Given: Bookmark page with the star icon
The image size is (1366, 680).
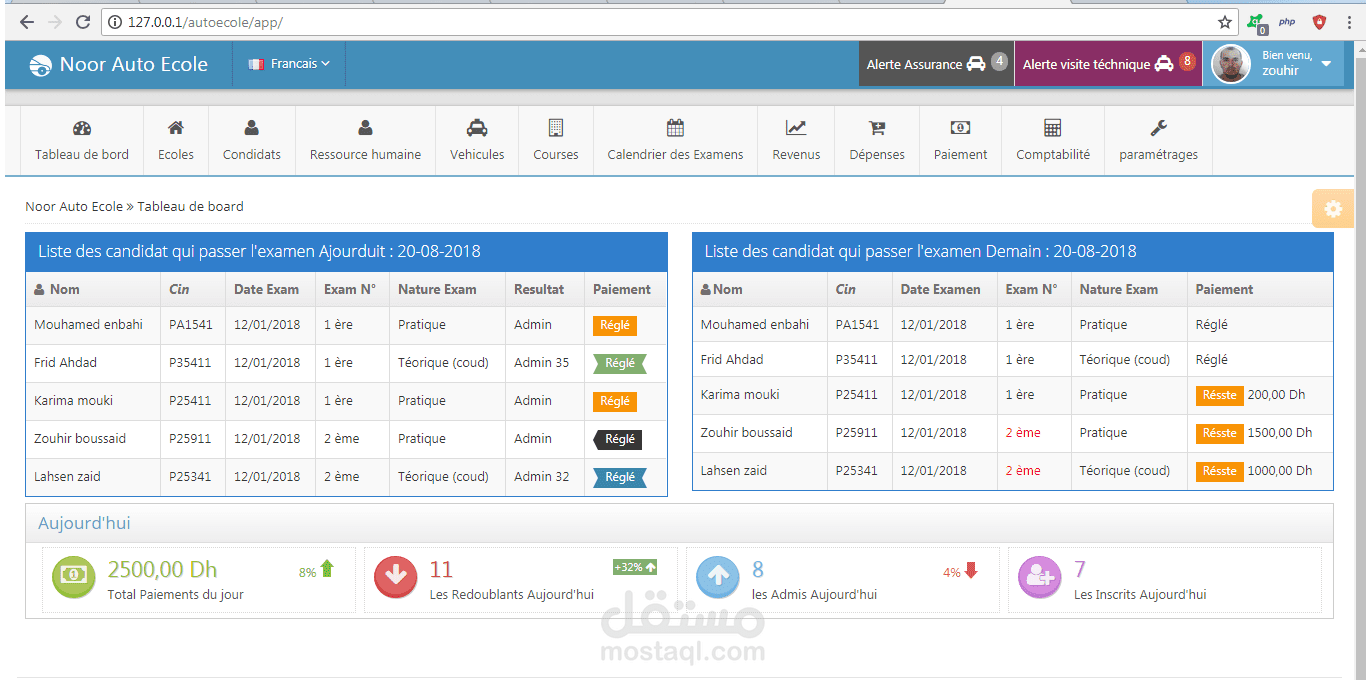Looking at the screenshot, I should click(1225, 22).
